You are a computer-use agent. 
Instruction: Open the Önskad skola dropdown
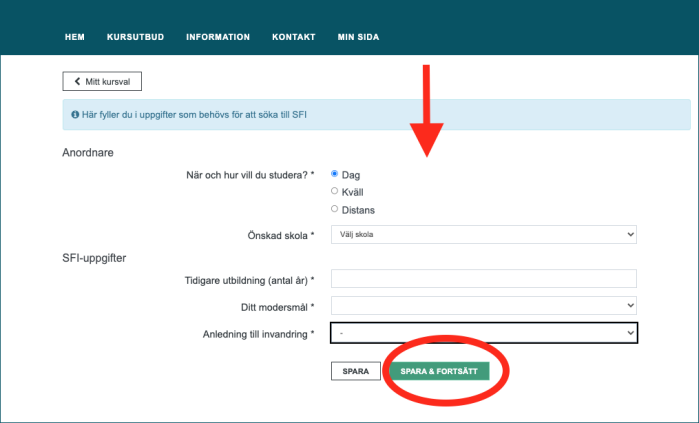483,234
